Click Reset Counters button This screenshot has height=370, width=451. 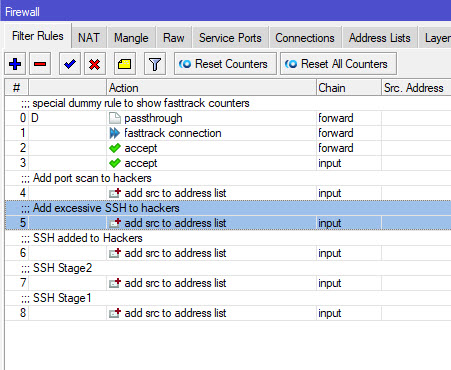(225, 64)
